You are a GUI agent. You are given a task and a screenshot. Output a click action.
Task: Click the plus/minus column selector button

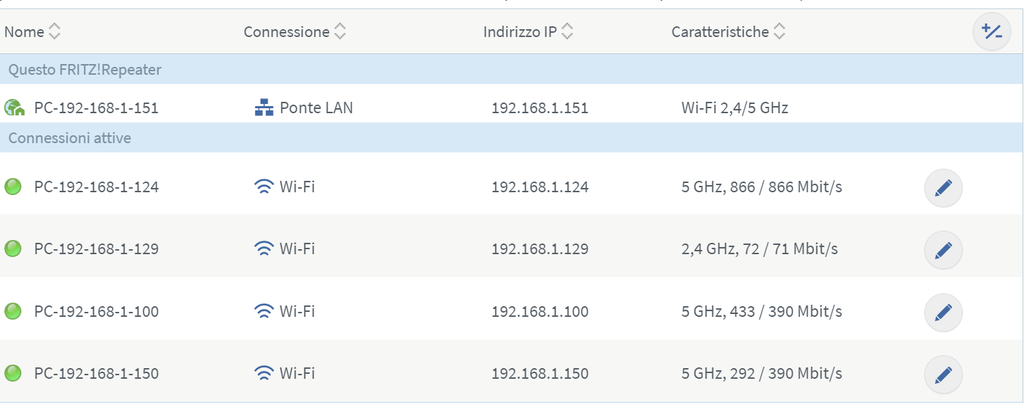991,32
